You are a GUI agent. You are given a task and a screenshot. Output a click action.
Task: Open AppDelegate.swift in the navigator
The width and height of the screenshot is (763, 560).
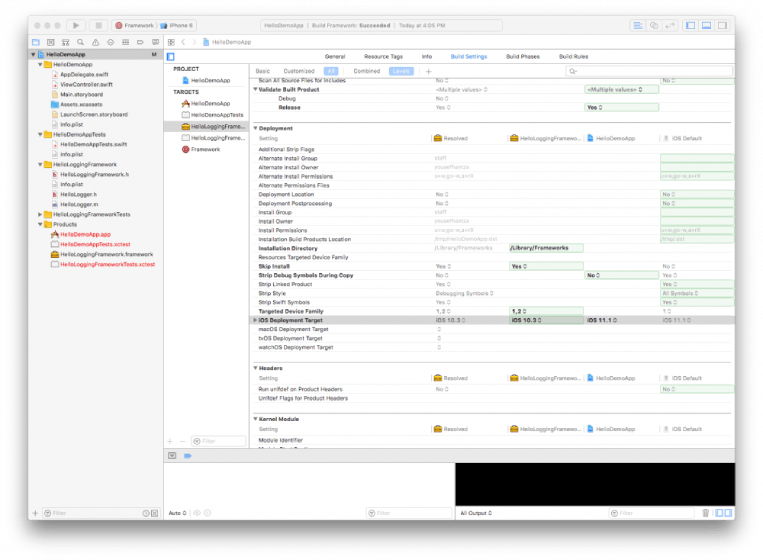pyautogui.click(x=84, y=74)
